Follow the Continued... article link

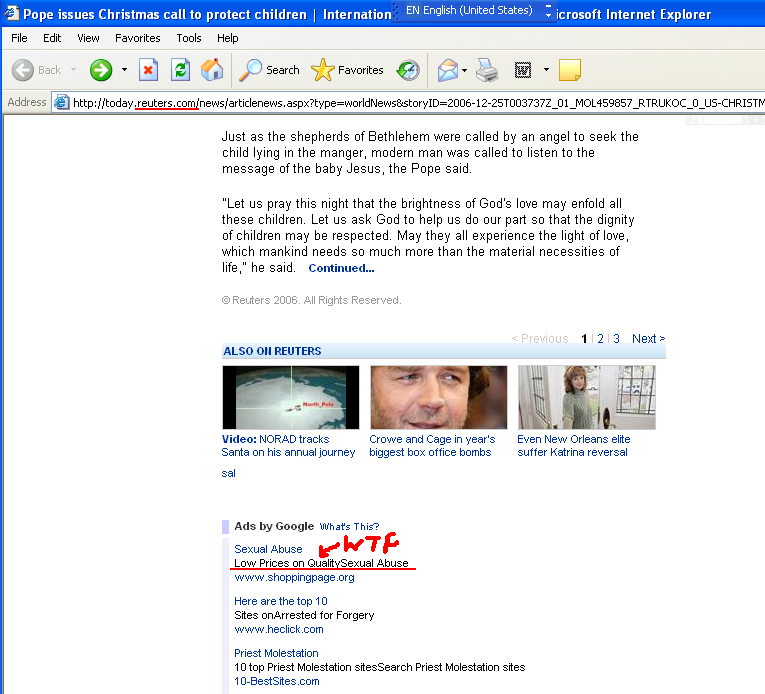(341, 268)
